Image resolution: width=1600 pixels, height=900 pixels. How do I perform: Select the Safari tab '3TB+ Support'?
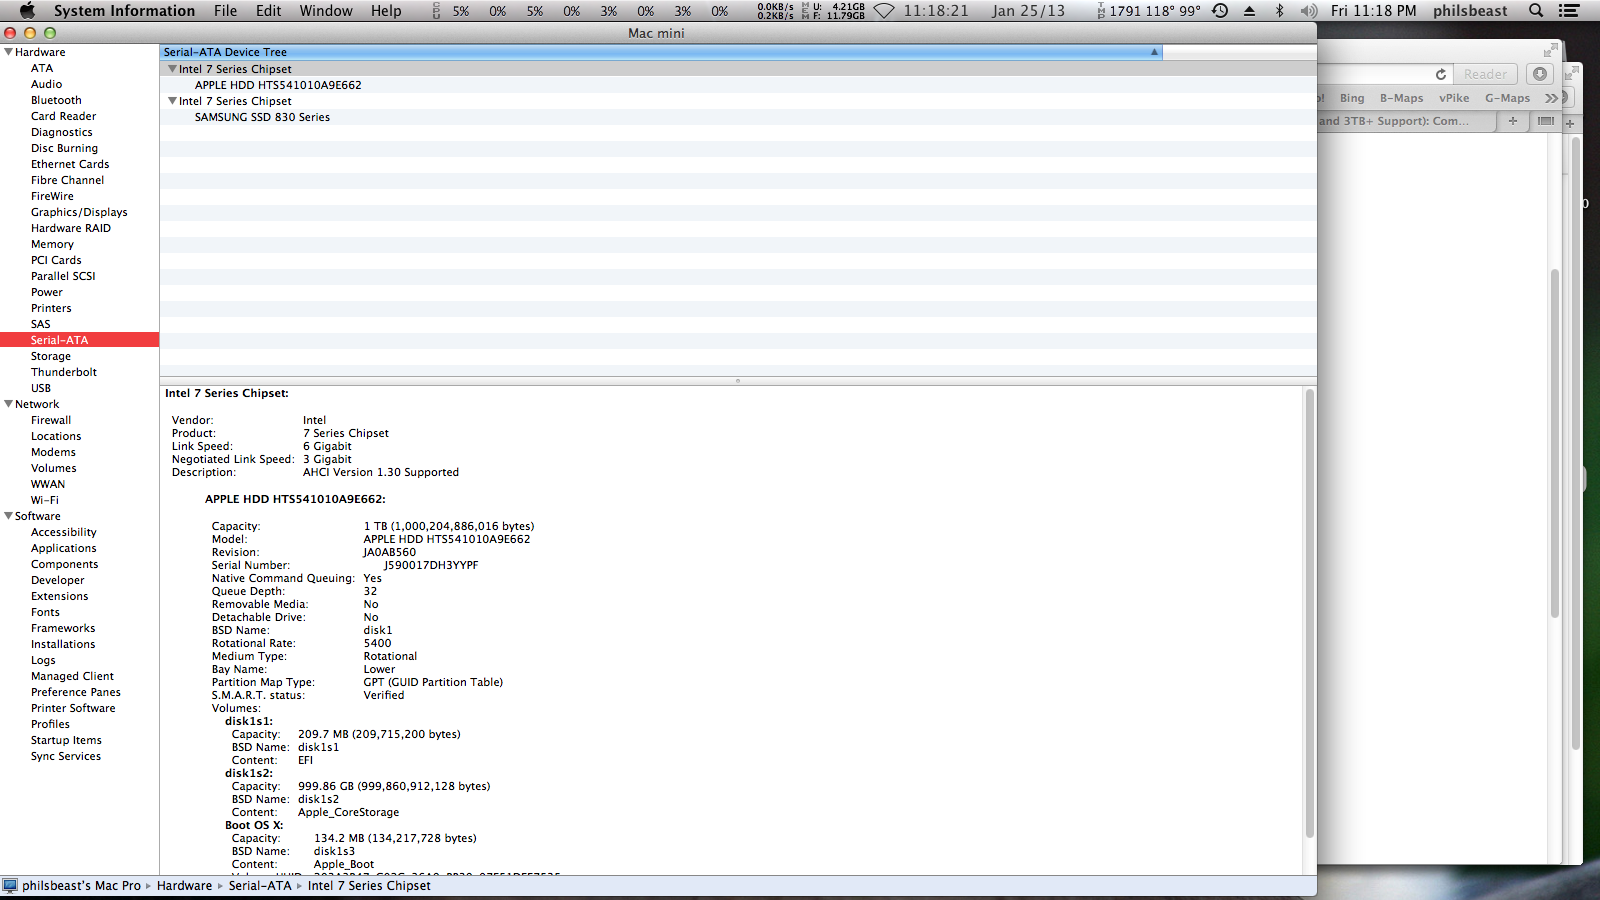1407,121
